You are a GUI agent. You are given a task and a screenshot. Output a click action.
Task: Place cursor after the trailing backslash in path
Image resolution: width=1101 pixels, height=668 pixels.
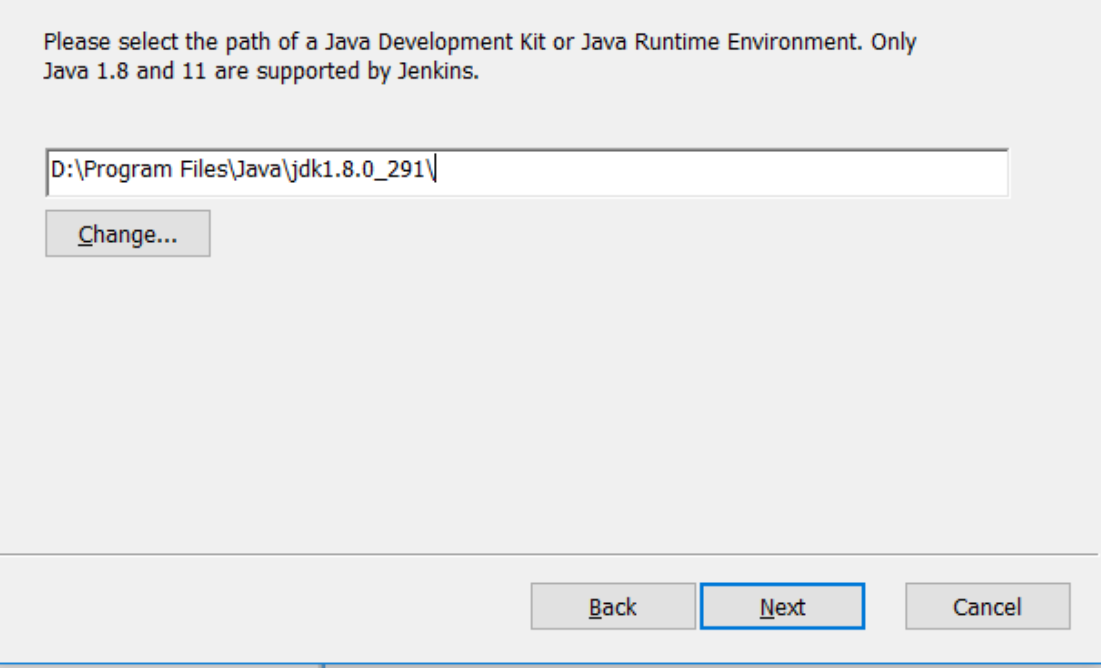[439, 173]
